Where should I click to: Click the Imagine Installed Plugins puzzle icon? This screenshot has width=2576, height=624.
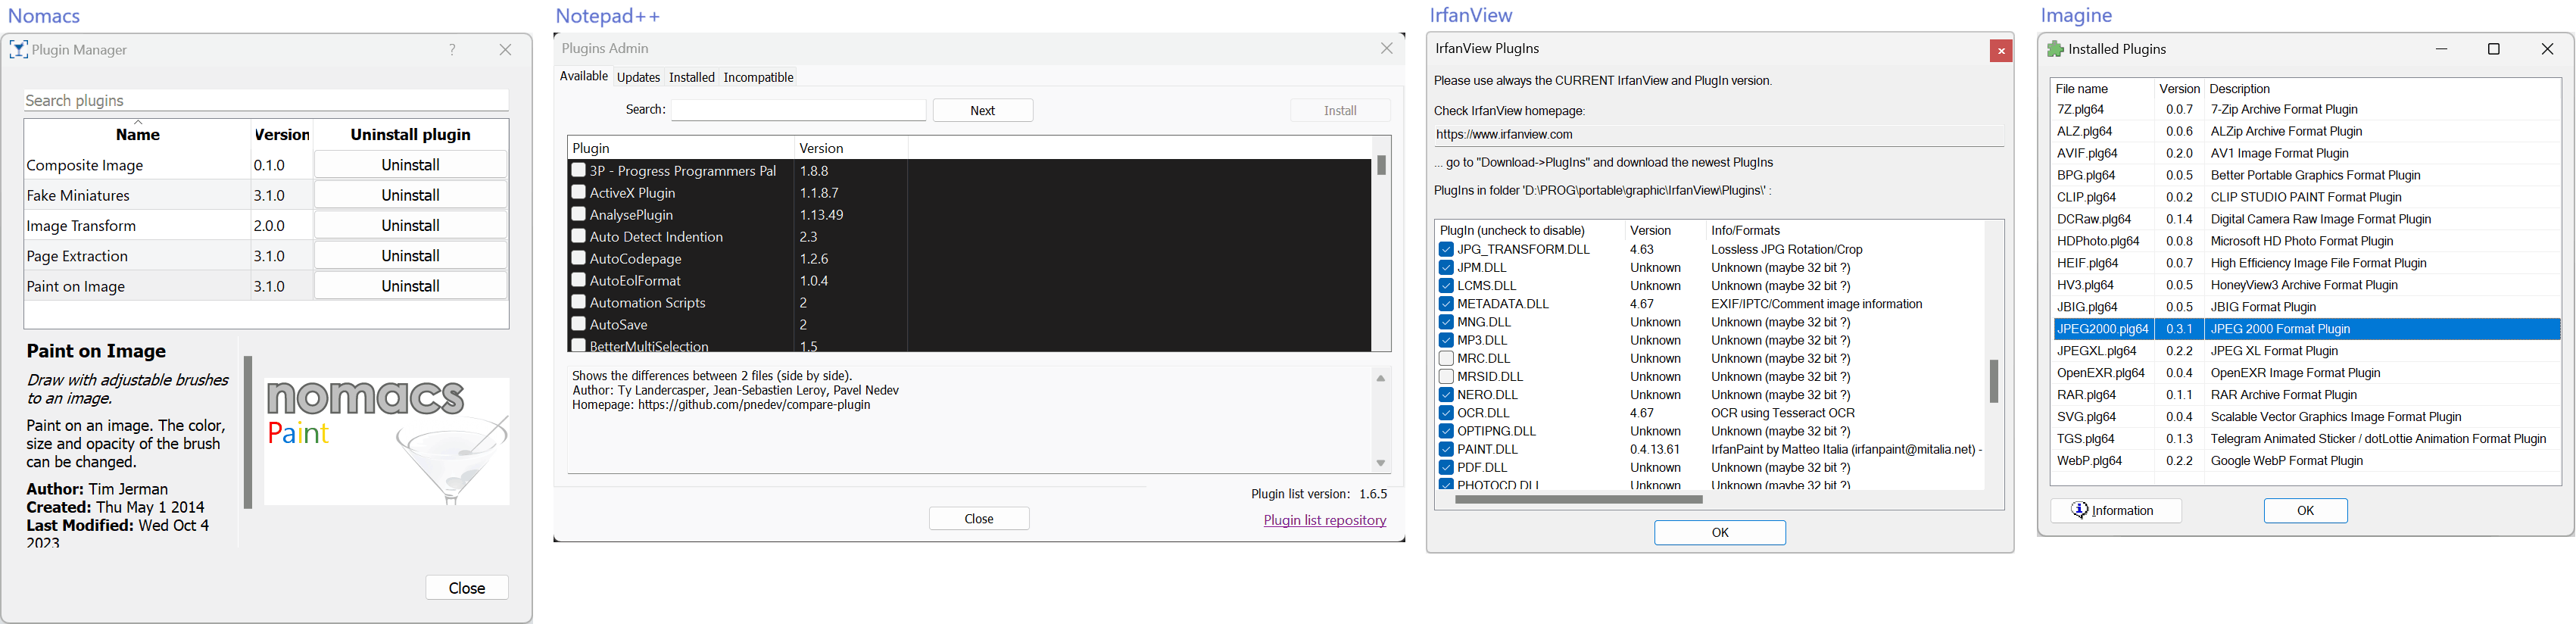(2055, 49)
